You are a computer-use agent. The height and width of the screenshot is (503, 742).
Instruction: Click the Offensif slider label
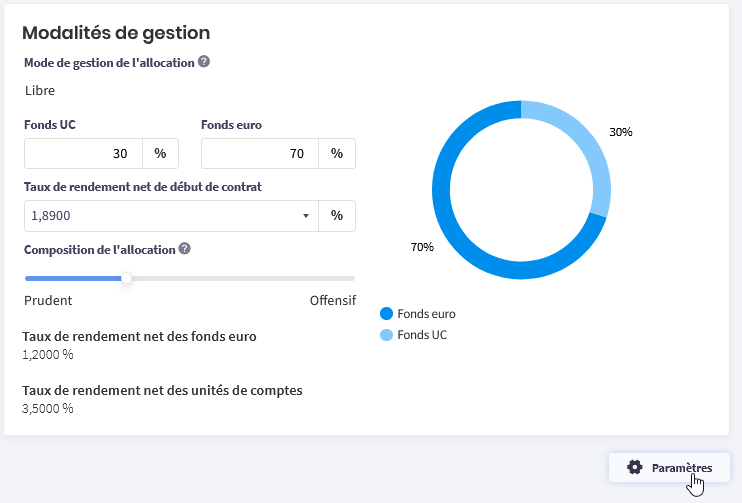333,300
